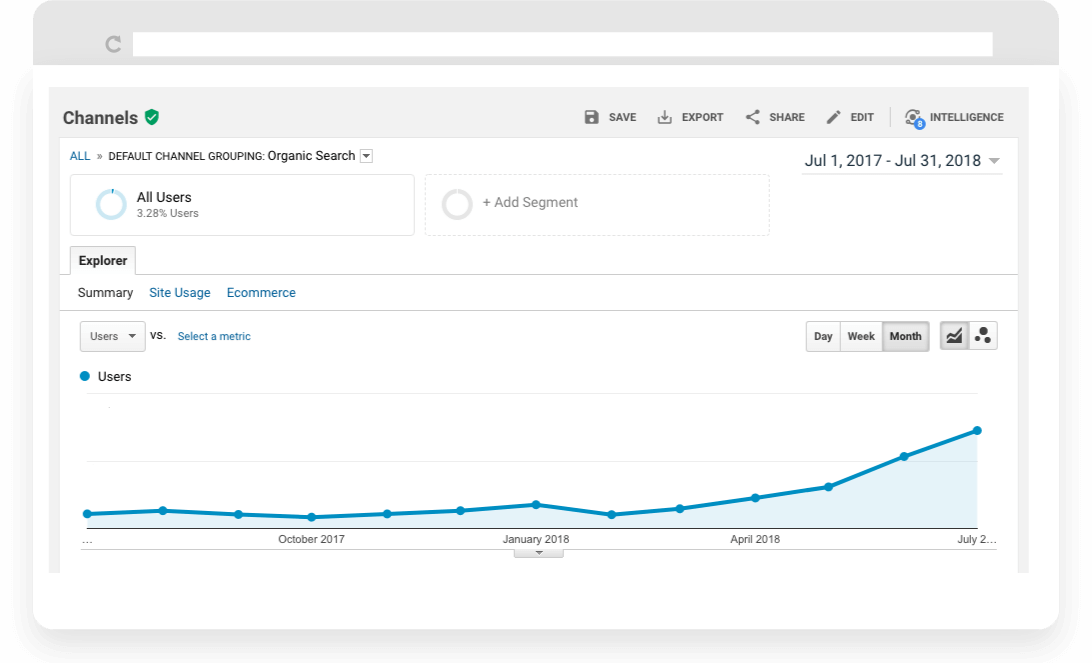
Task: Open the Users metric dropdown
Action: 113,336
